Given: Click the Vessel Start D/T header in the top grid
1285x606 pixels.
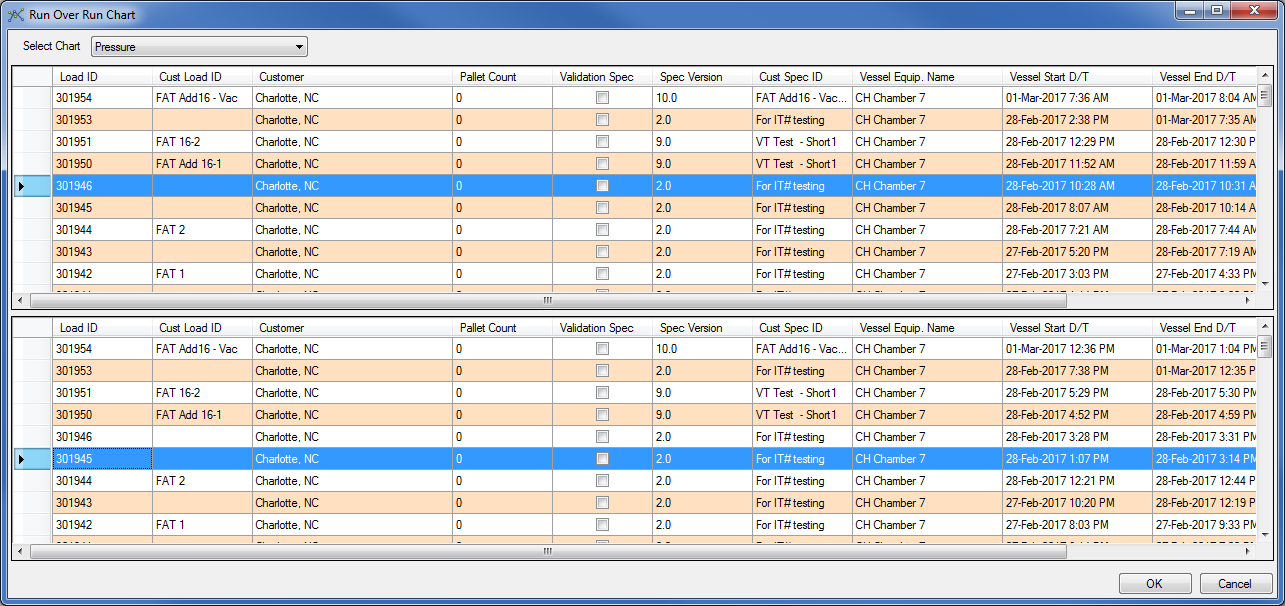Looking at the screenshot, I should coord(1076,77).
